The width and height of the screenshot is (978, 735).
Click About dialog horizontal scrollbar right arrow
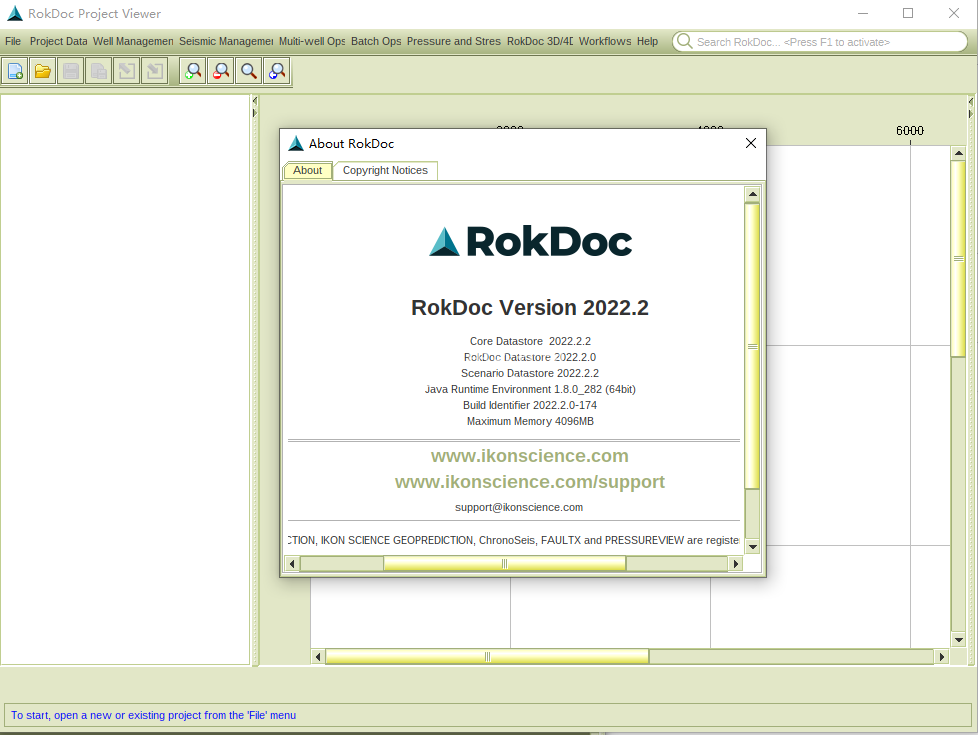pyautogui.click(x=736, y=564)
